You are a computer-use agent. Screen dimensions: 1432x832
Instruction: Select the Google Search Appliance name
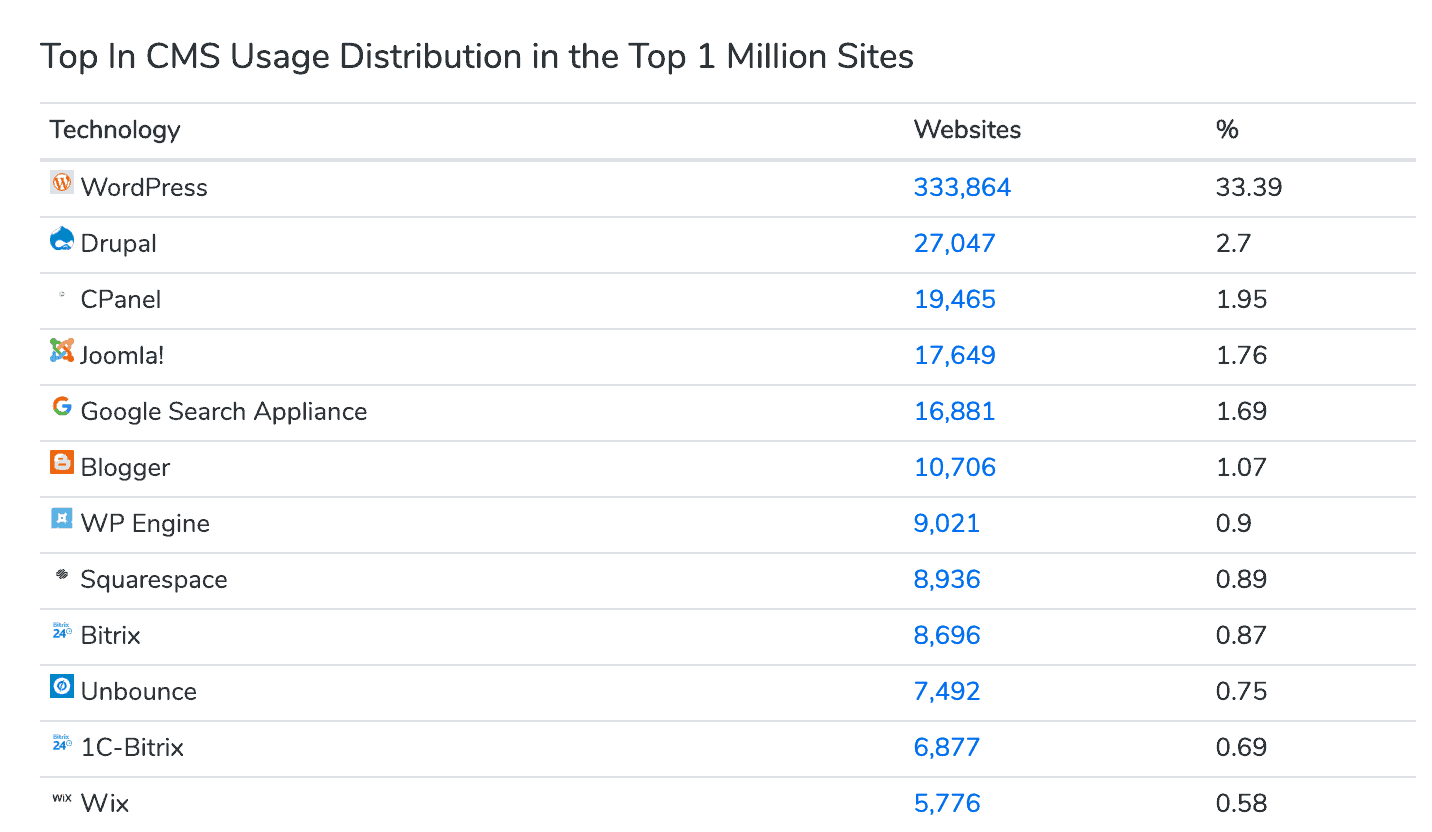224,411
